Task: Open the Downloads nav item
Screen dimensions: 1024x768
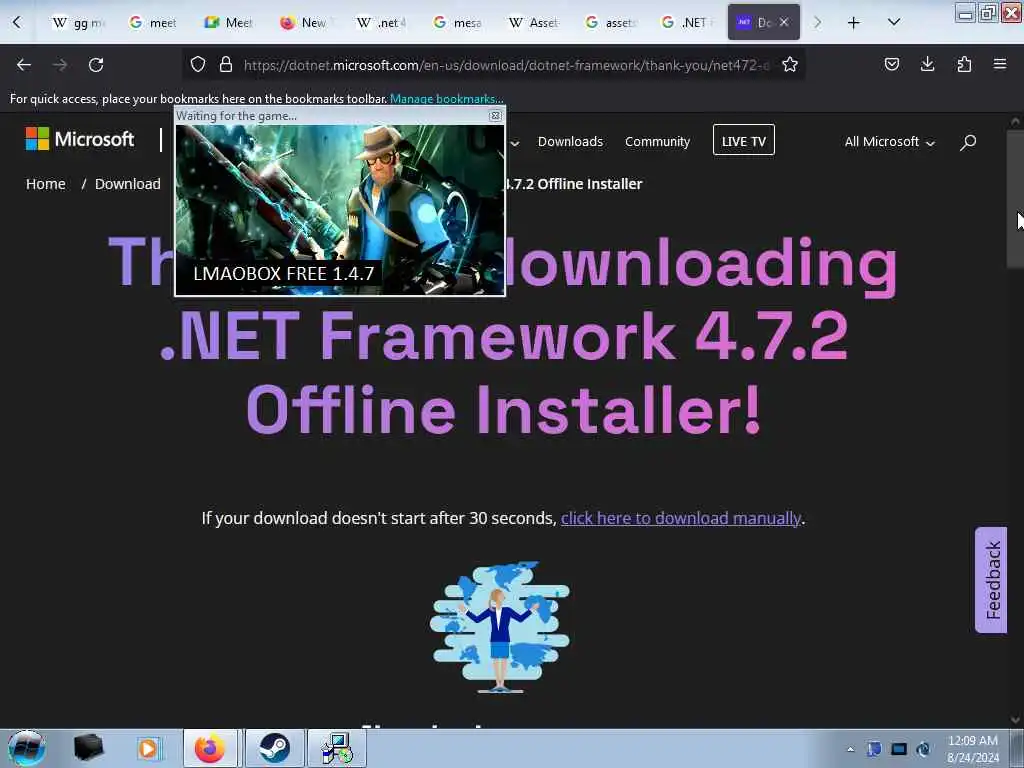Action: coord(570,142)
